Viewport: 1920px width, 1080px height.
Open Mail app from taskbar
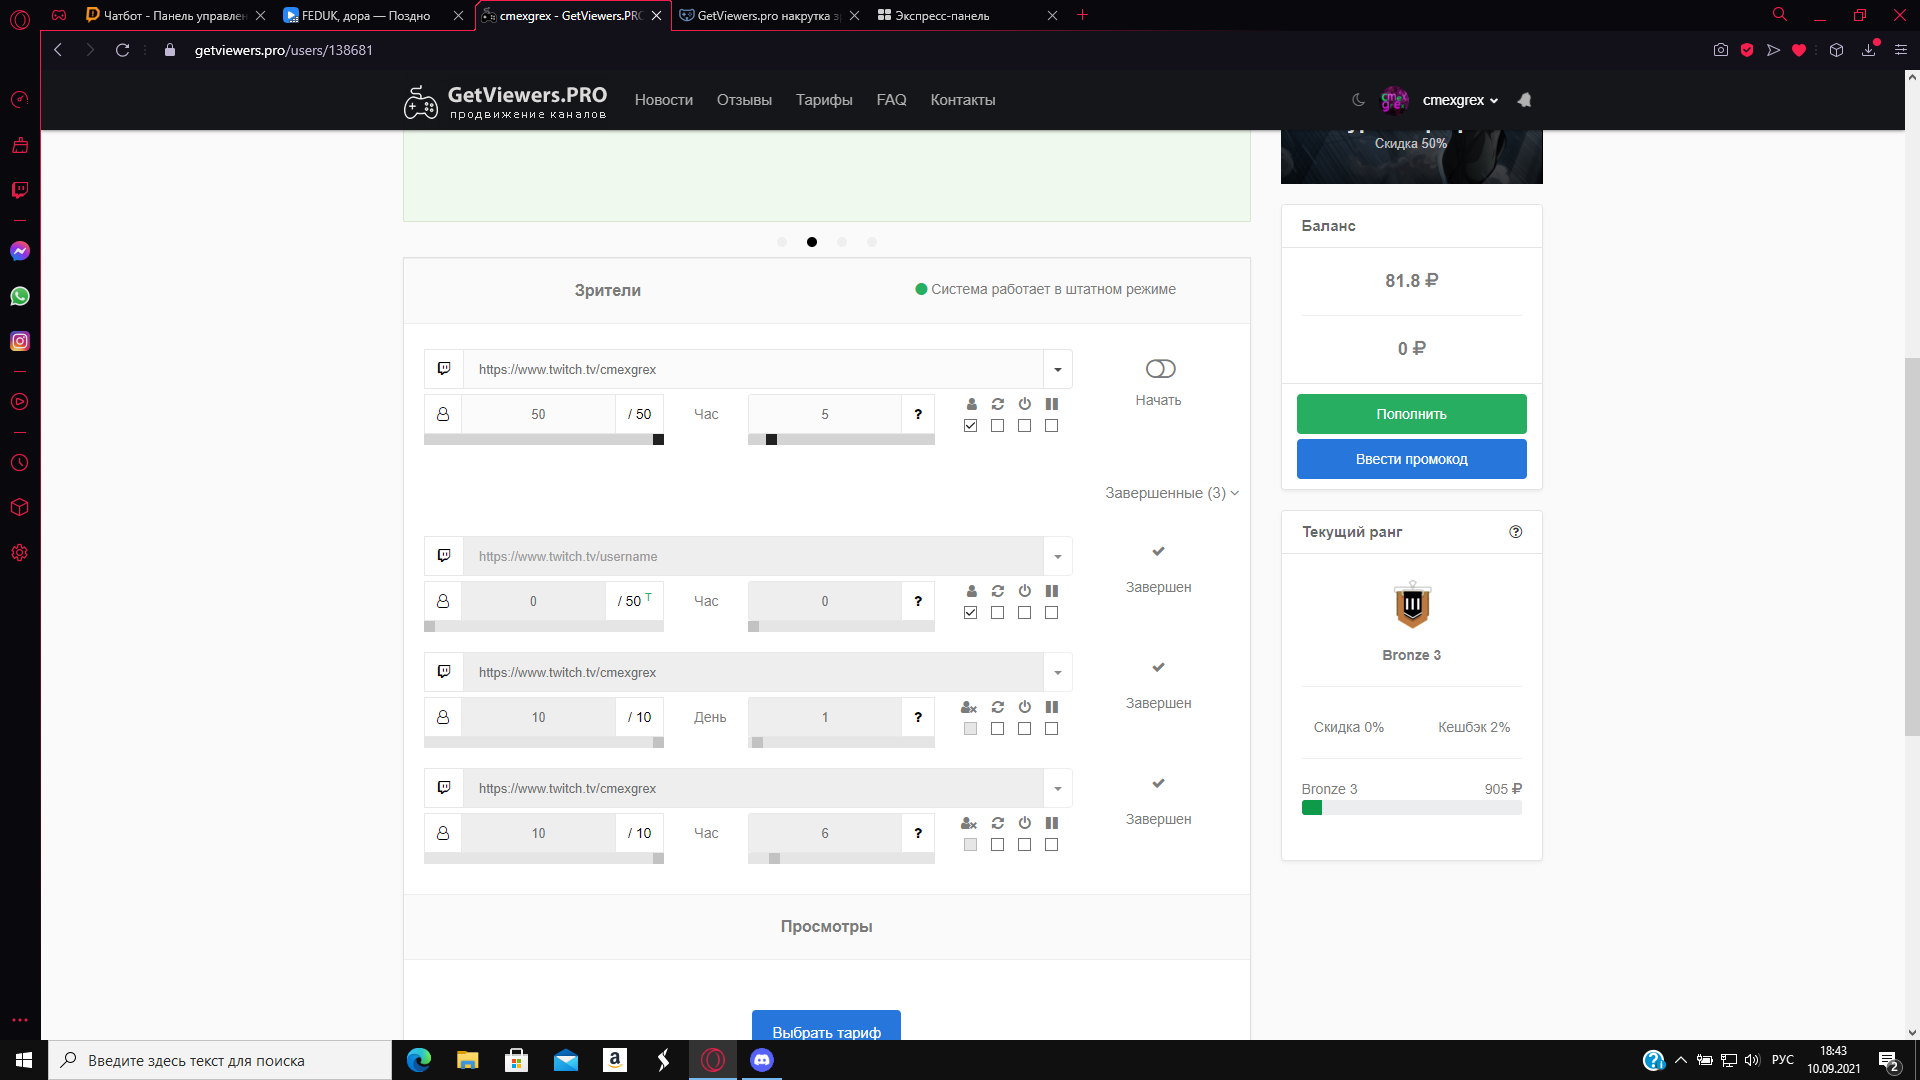pos(566,1060)
